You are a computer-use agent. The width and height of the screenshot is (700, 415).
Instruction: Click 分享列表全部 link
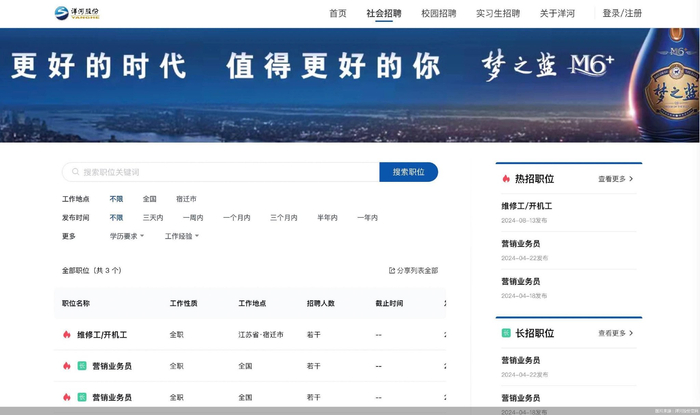(413, 270)
